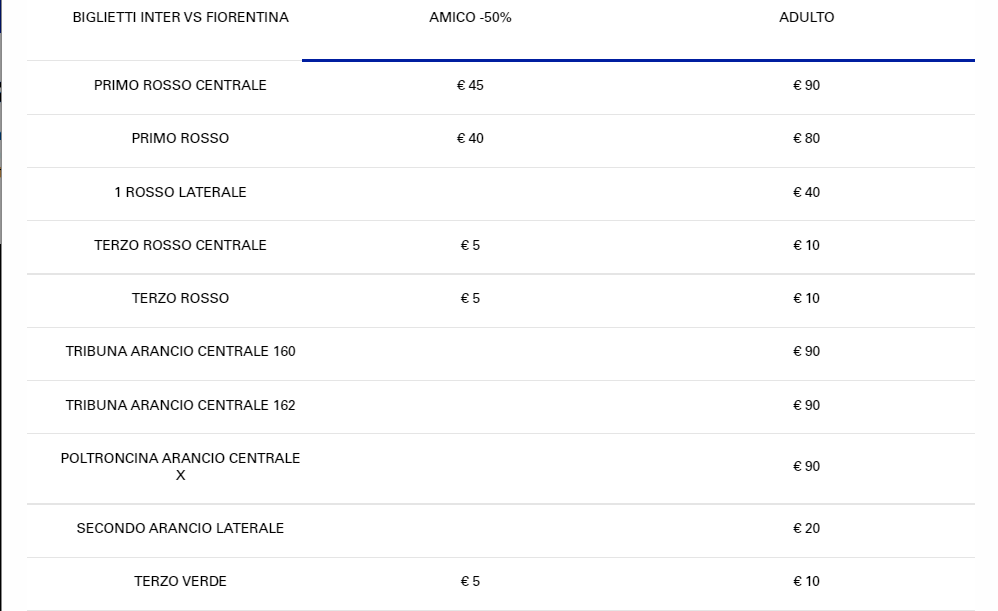Pick the € 5 Amico price for Terzo Rosso

click(x=470, y=298)
